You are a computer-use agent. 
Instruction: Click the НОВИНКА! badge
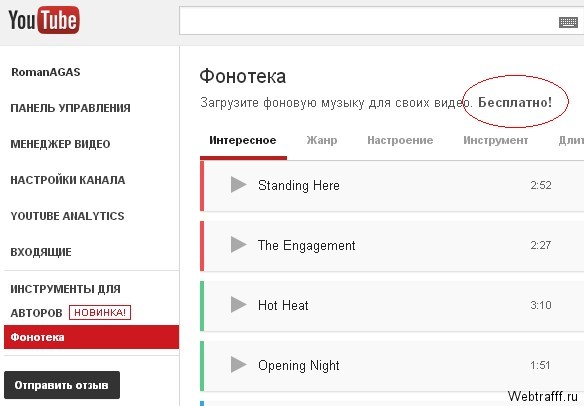click(x=100, y=313)
